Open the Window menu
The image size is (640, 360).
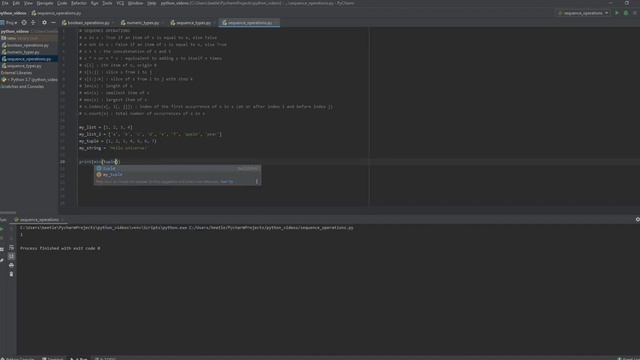[x=136, y=3]
